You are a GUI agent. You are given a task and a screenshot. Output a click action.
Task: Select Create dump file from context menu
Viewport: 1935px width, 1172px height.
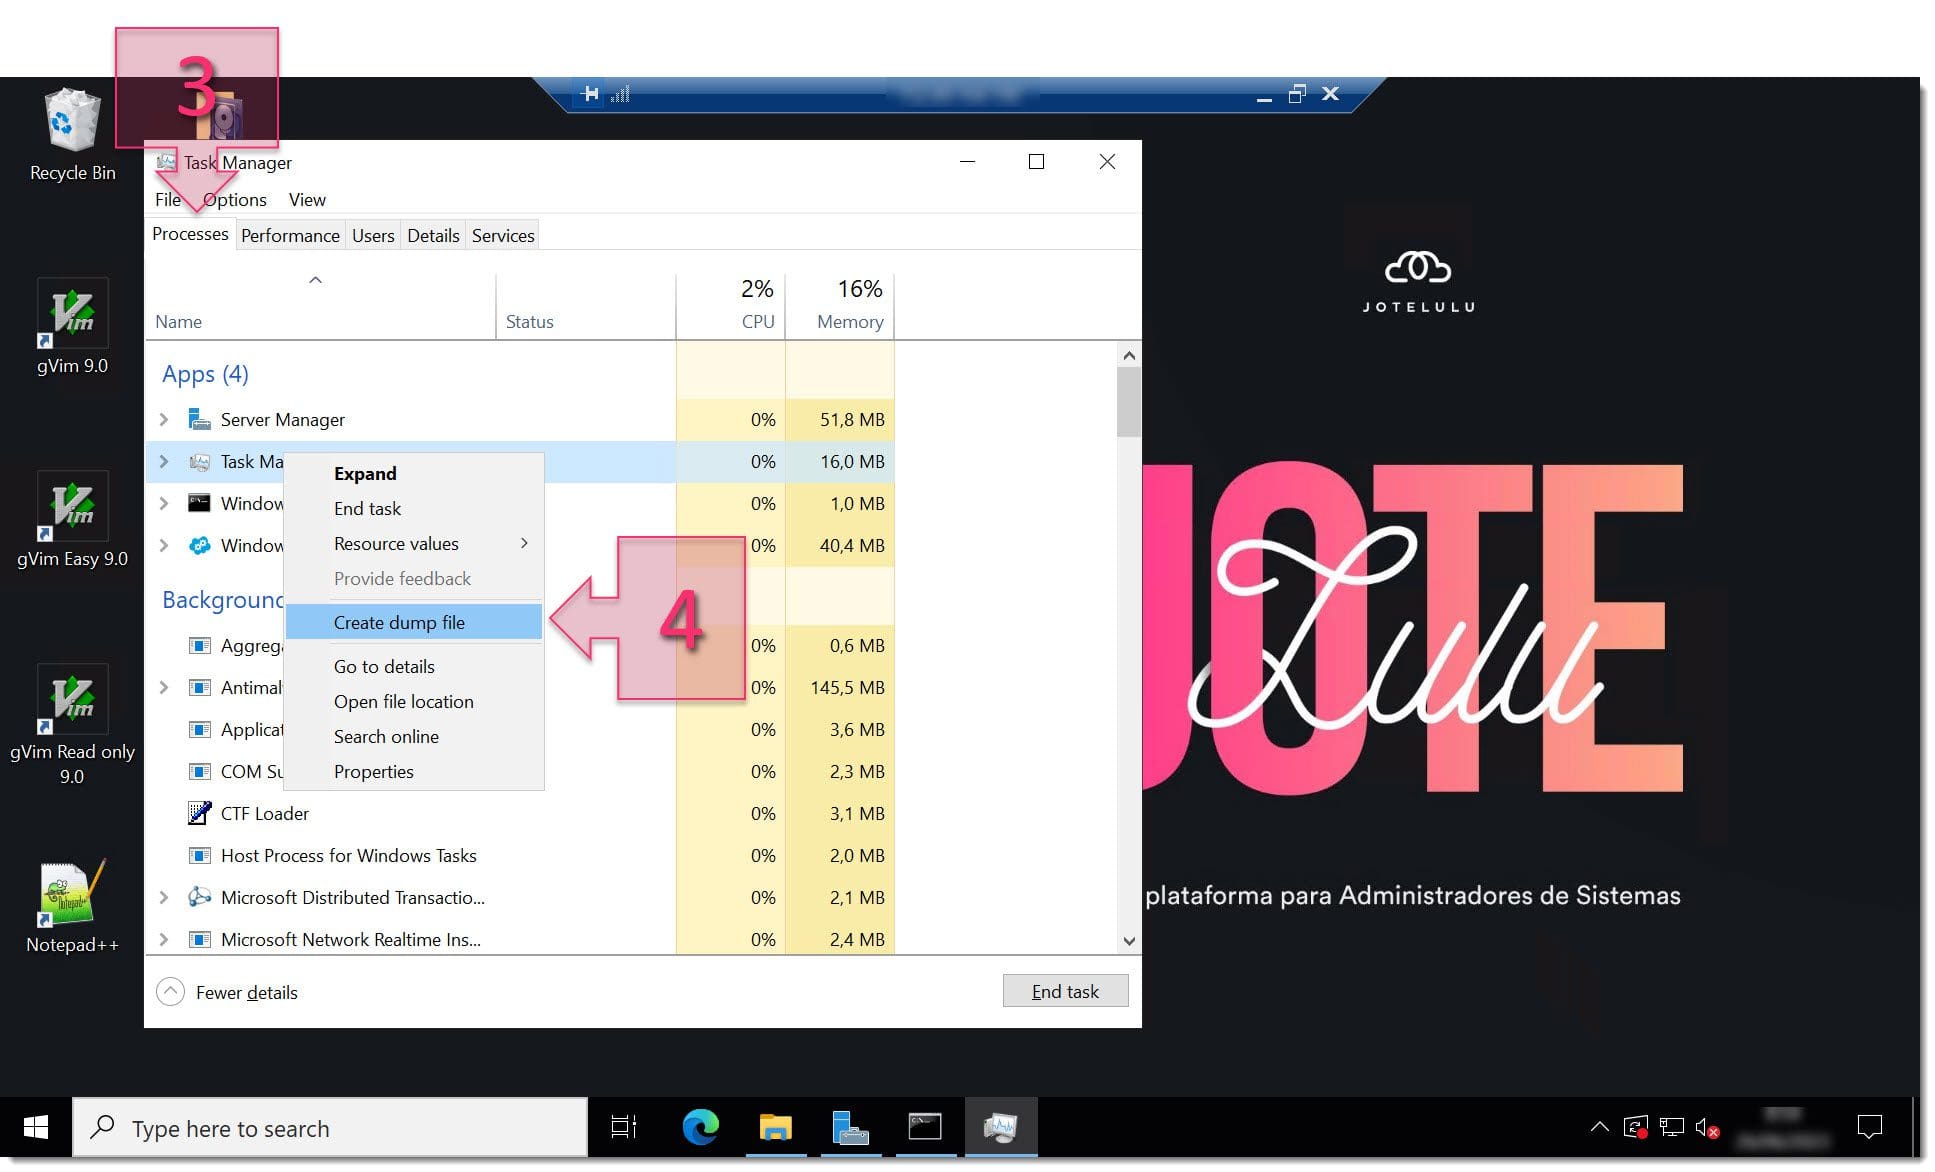398,621
